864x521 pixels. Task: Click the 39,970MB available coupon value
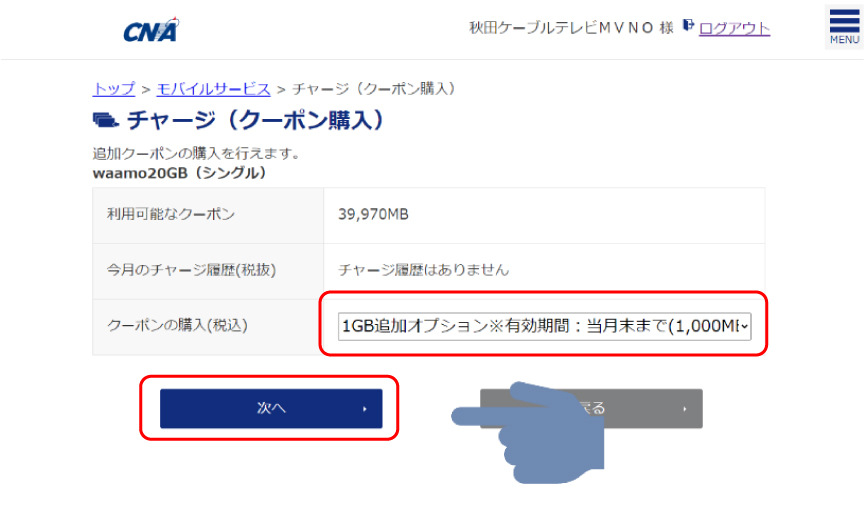[x=374, y=214]
